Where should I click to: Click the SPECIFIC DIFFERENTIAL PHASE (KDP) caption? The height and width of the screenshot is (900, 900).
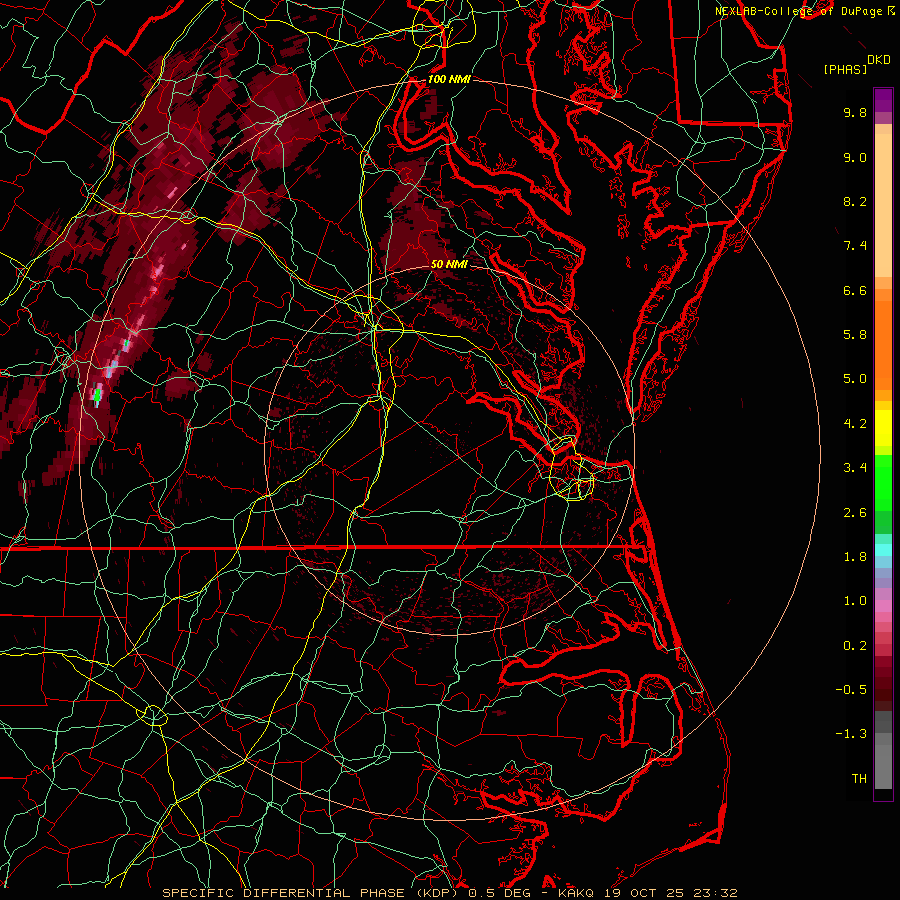312,893
